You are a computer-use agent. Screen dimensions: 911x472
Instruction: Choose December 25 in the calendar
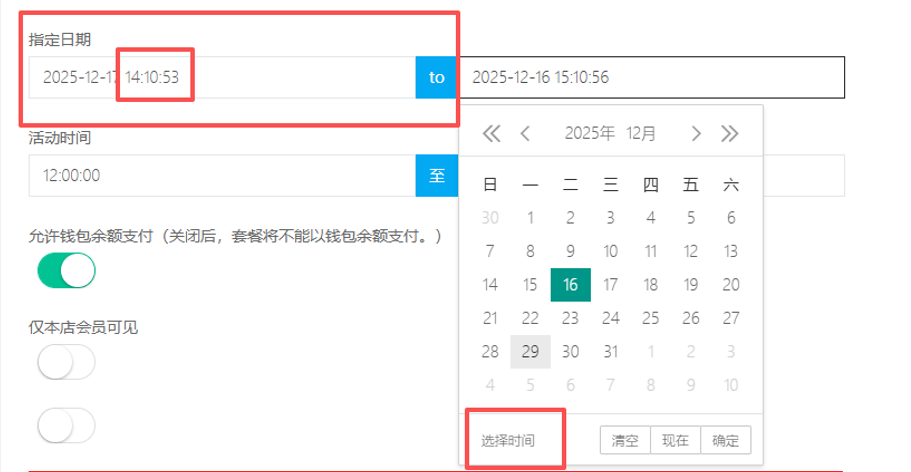651,318
